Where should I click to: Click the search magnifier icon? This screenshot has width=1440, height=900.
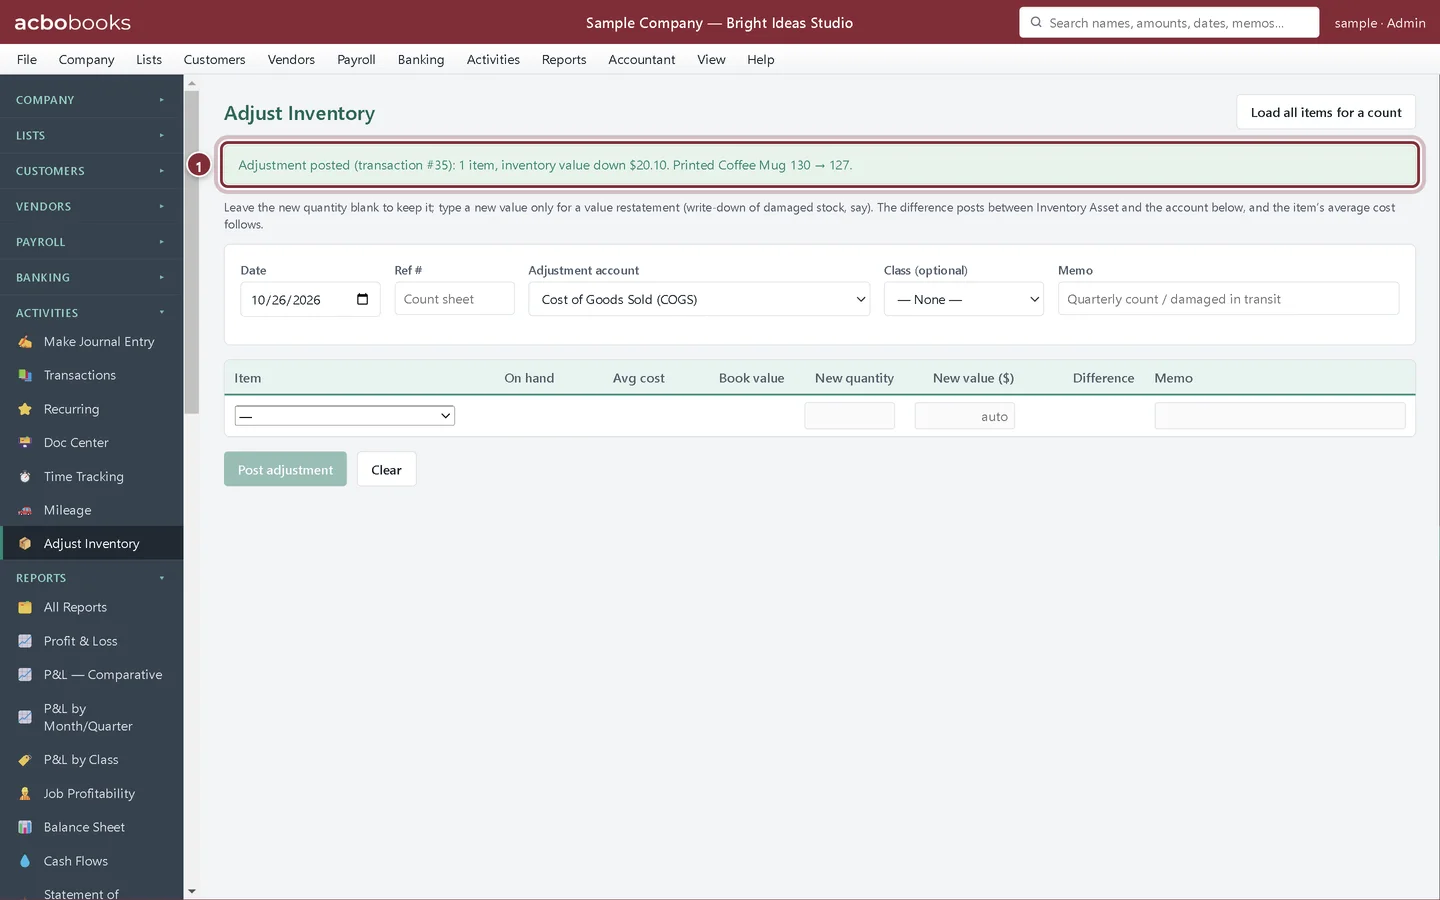click(x=1036, y=22)
